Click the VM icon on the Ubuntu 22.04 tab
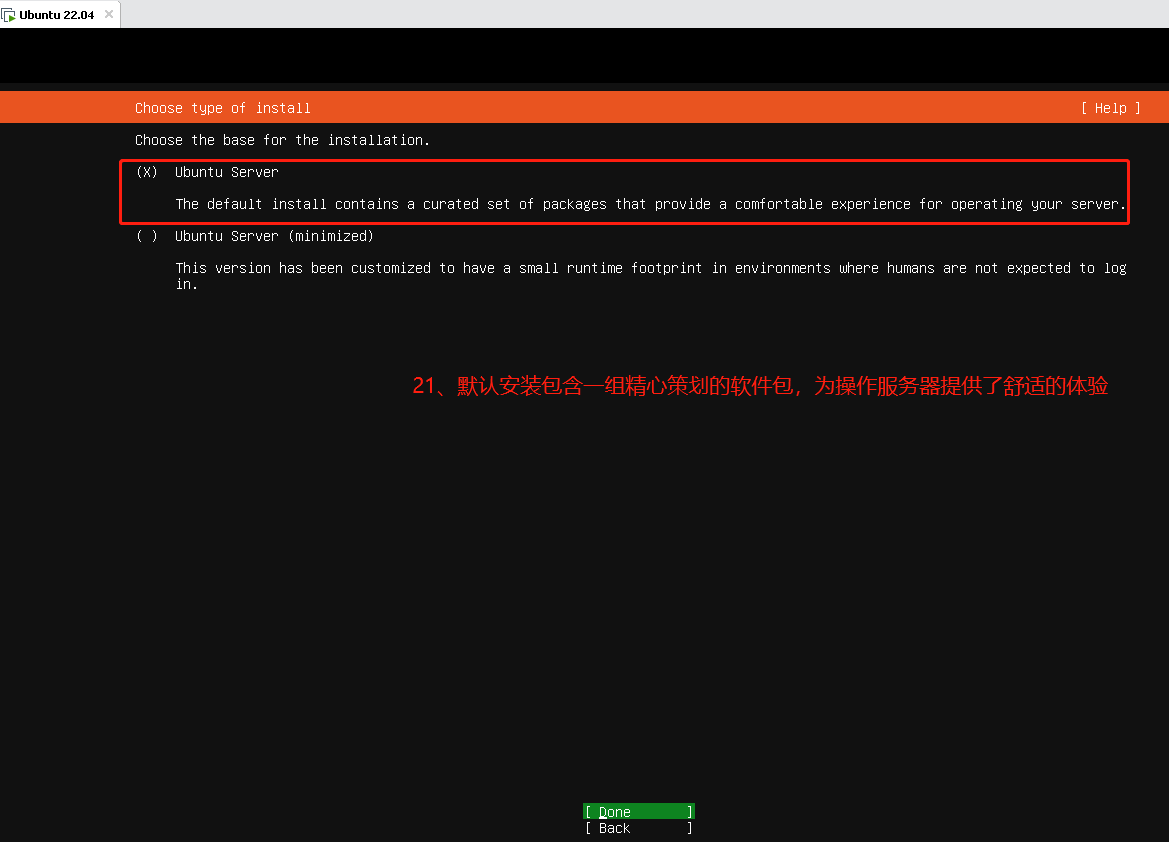The width and height of the screenshot is (1169, 842). click(x=9, y=15)
